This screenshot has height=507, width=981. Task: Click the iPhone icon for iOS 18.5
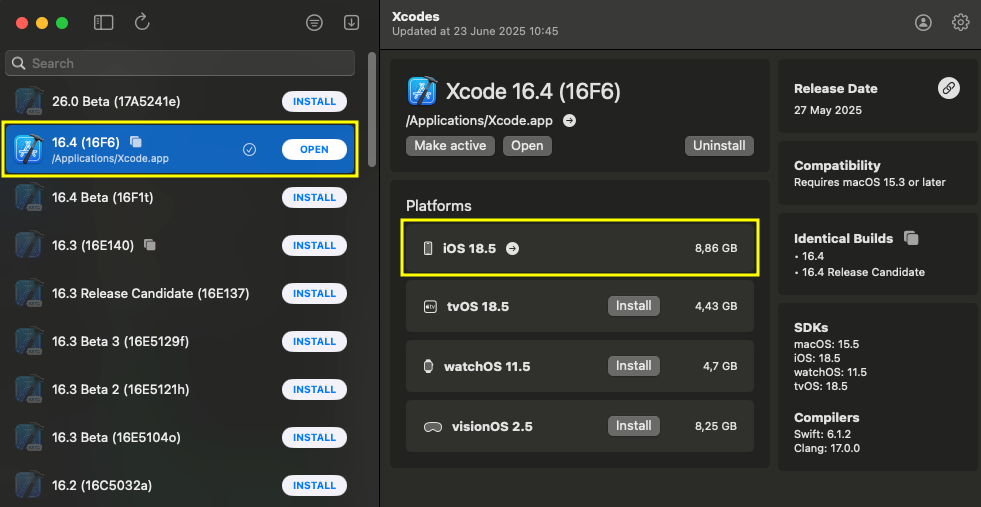(x=428, y=248)
